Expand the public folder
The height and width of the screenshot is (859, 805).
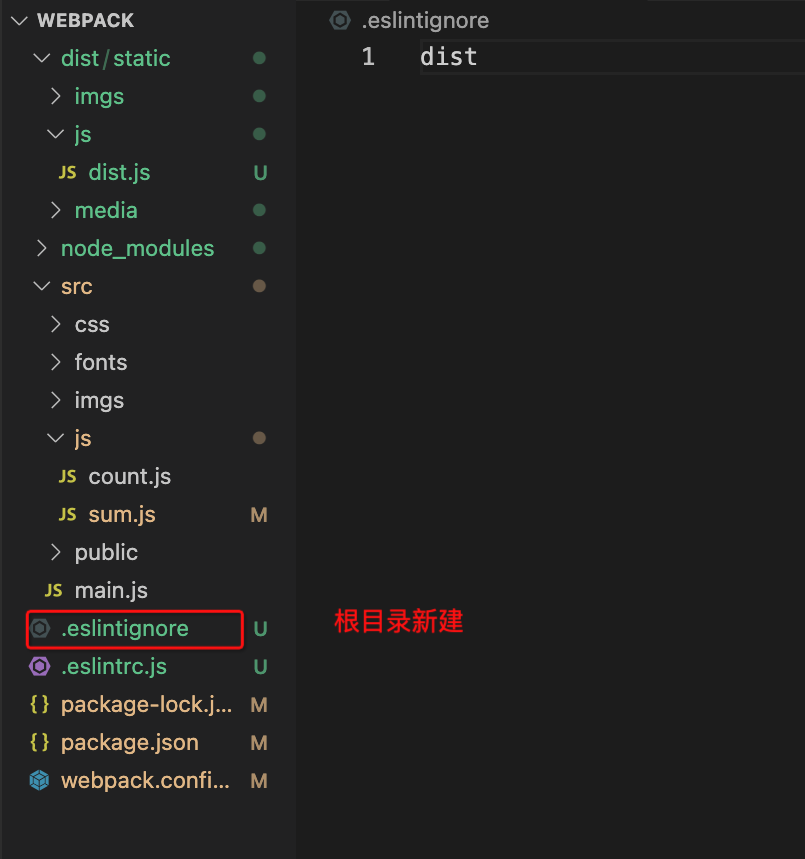(x=56, y=552)
